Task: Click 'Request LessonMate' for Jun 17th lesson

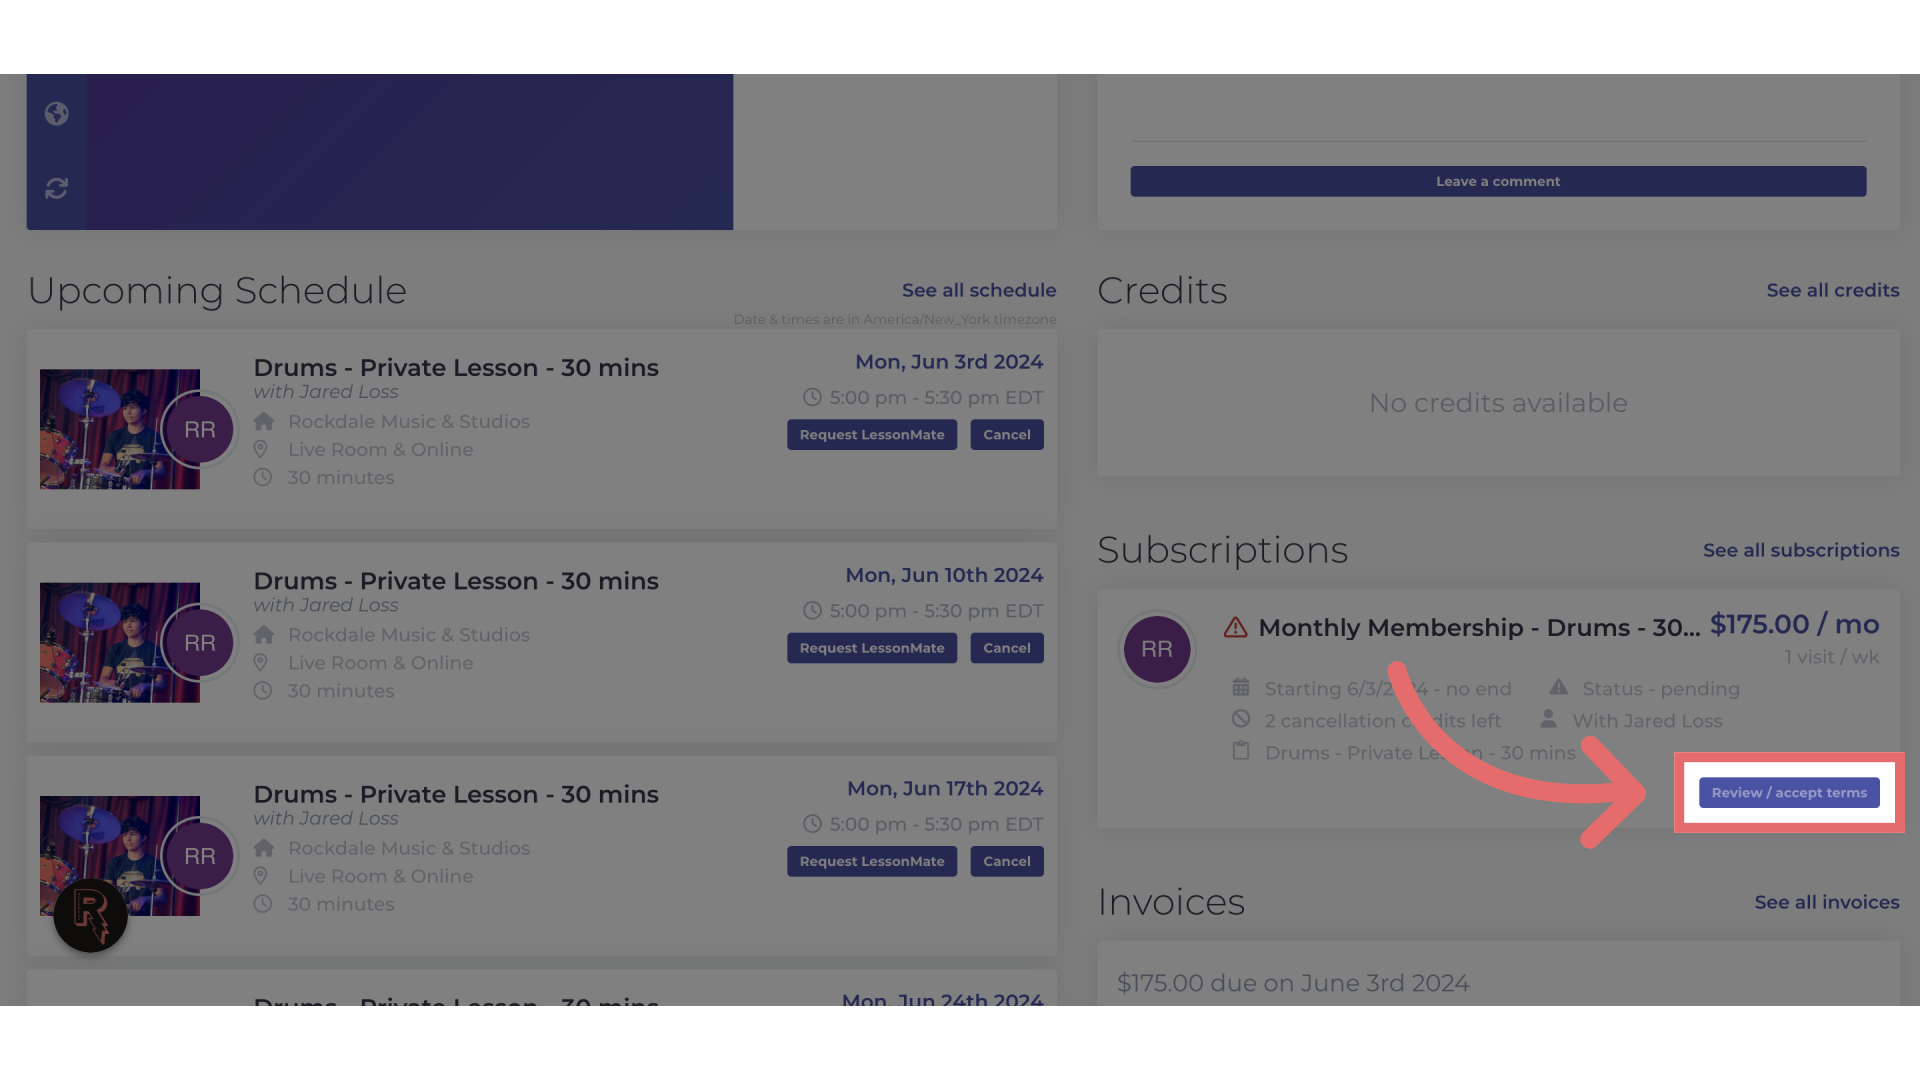Action: coord(872,861)
